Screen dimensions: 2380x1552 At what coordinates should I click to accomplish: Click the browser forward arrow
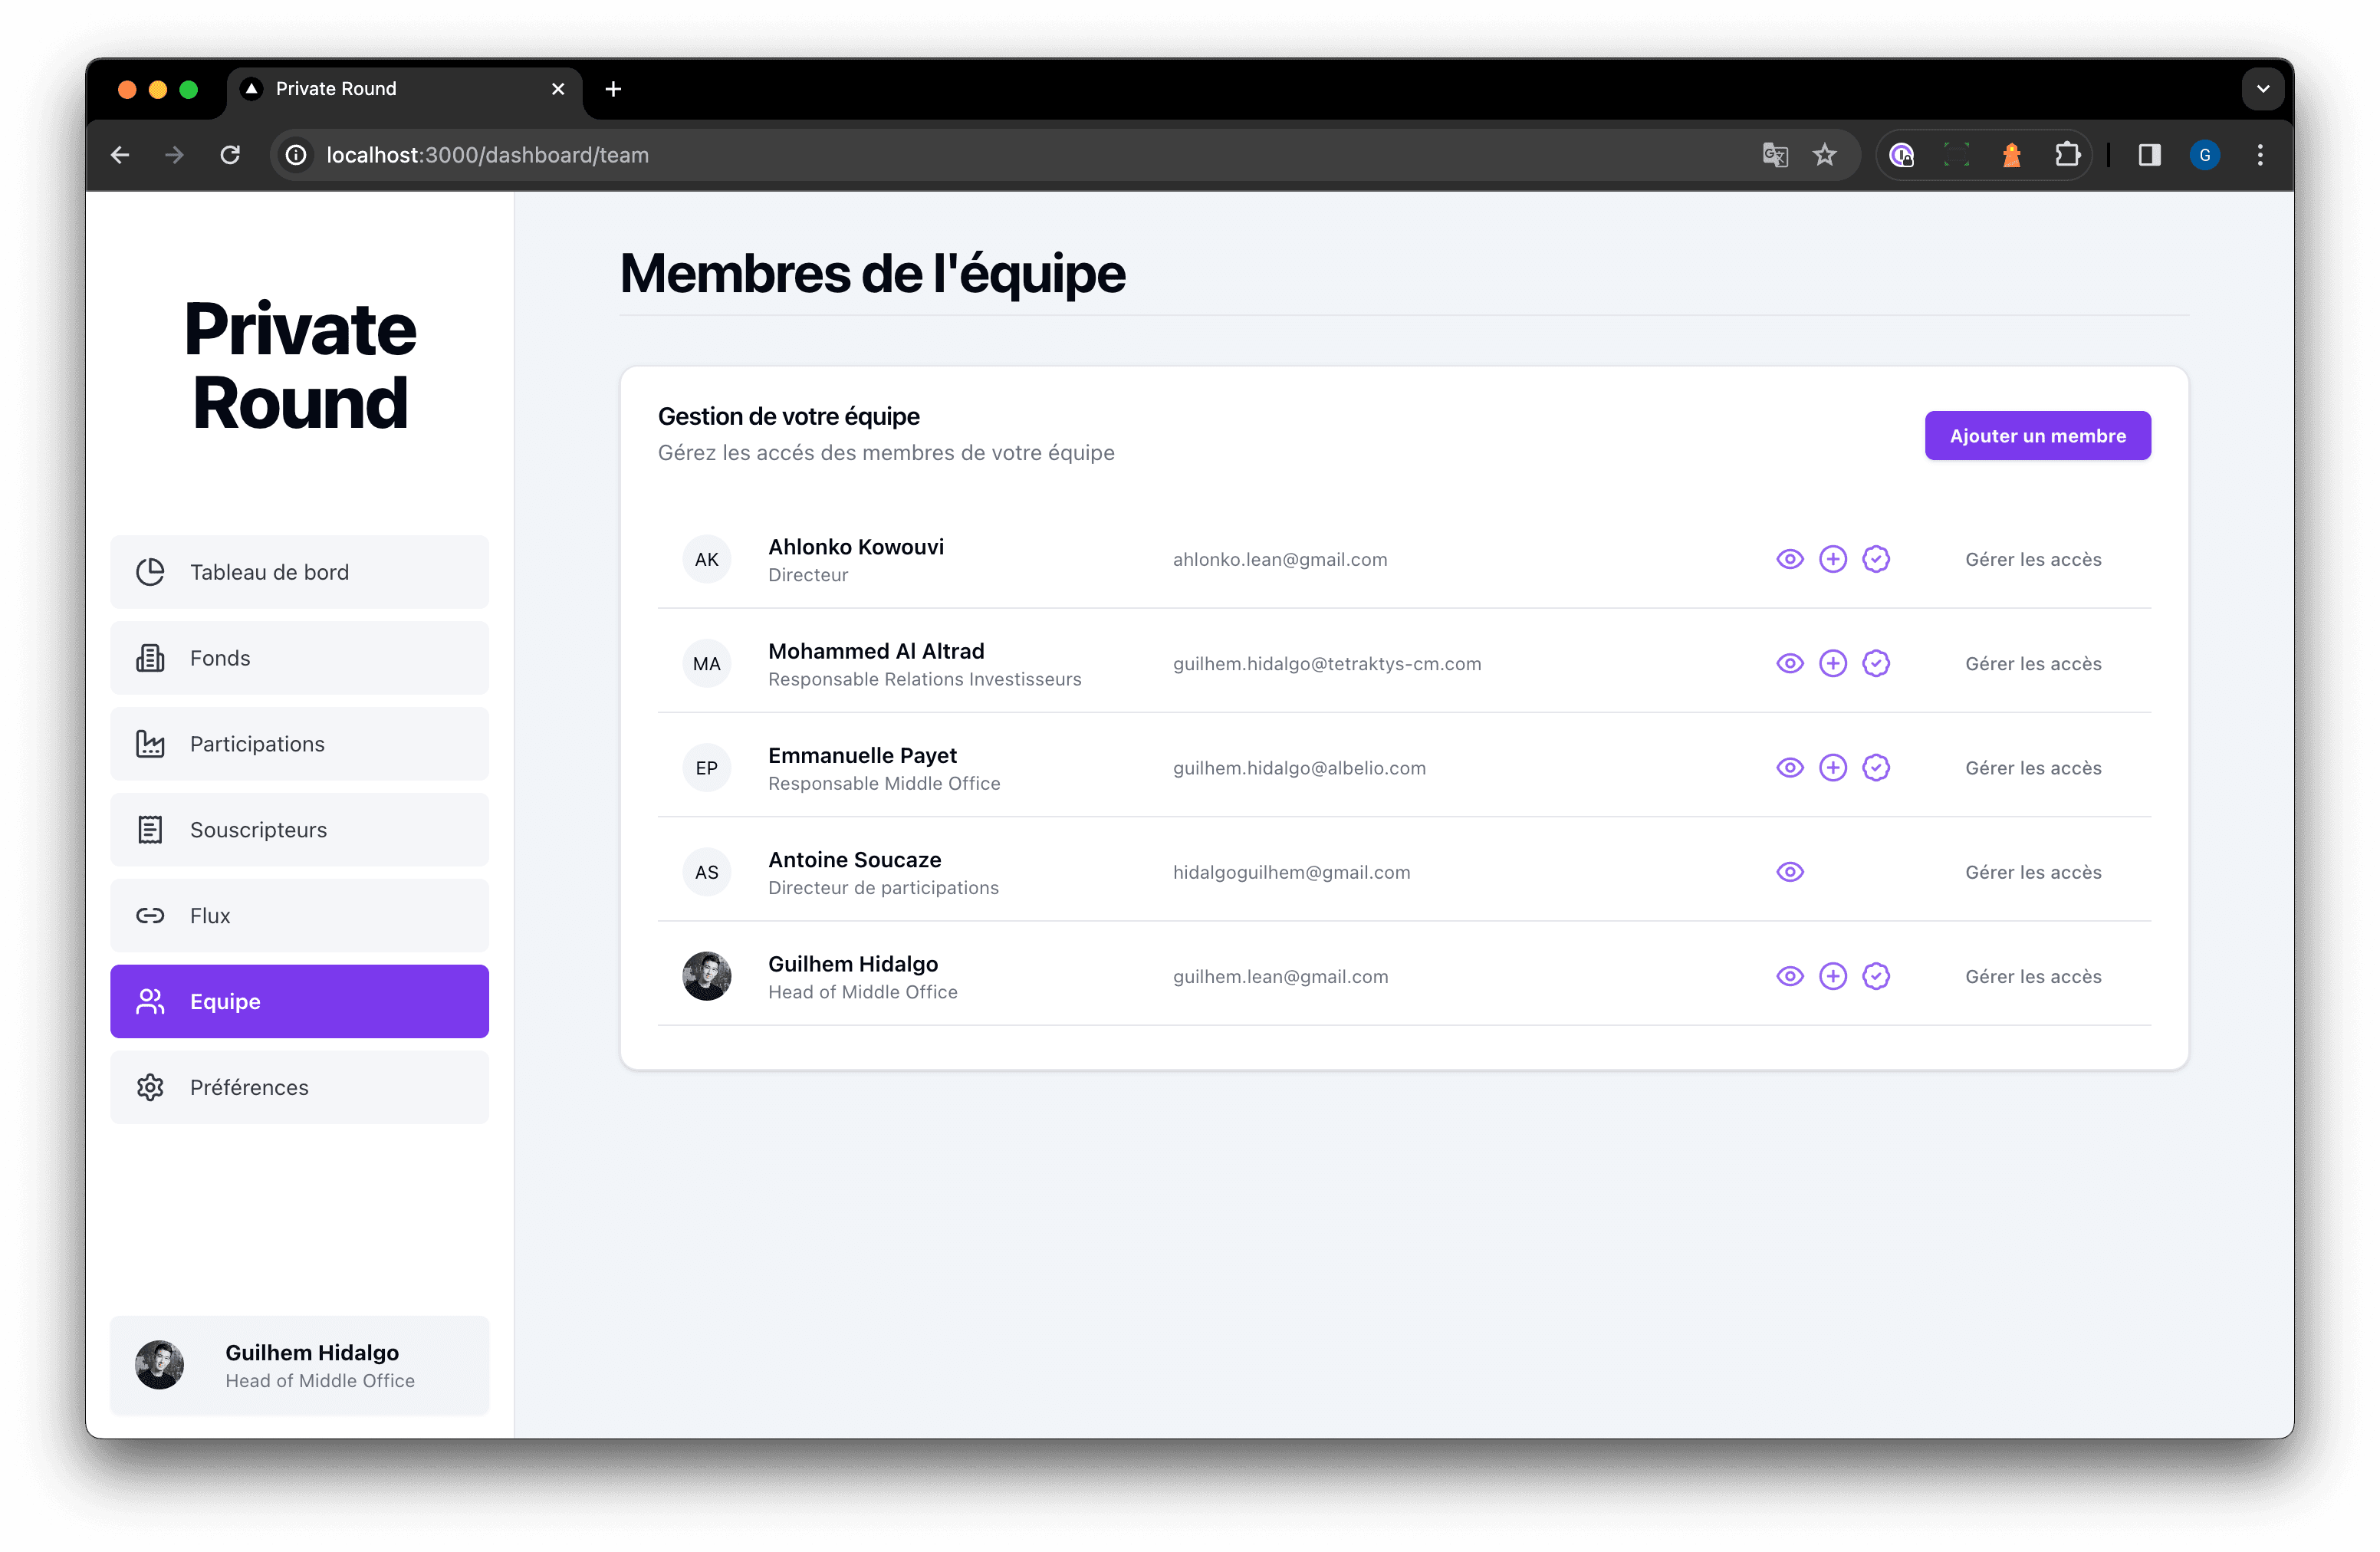click(175, 155)
